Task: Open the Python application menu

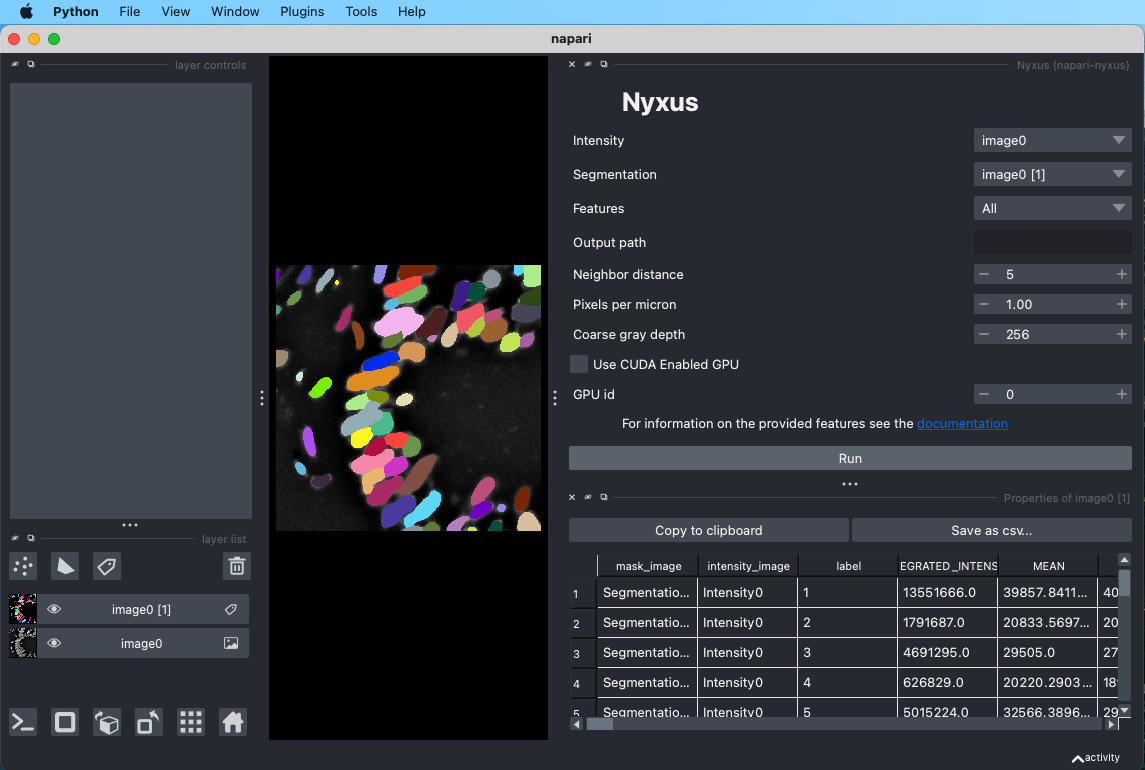Action: [75, 12]
